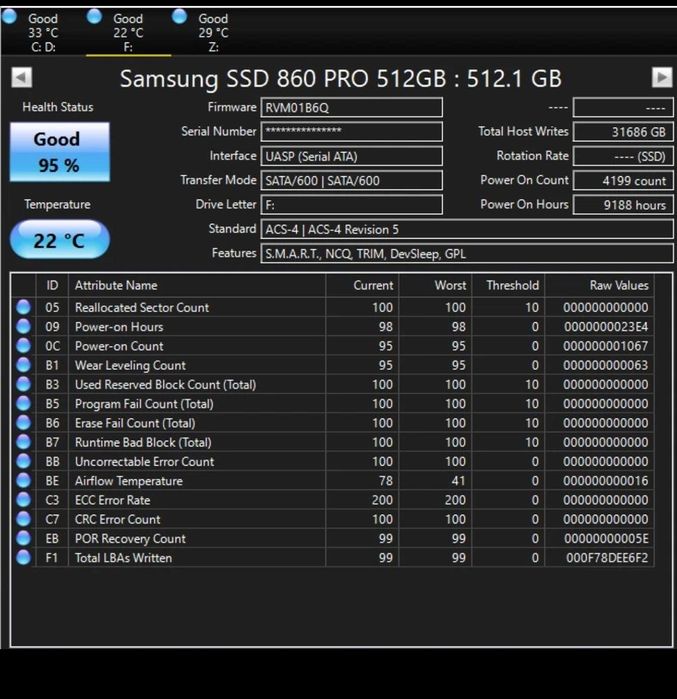Click status orb of Z: drive
This screenshot has height=699, width=677.
[179, 16]
